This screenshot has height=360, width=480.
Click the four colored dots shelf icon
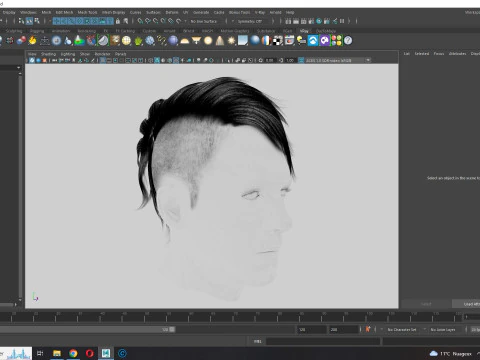pos(337,41)
